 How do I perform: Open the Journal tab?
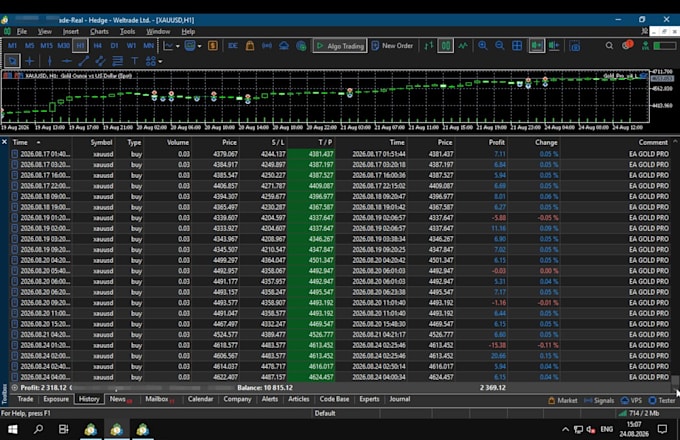[x=399, y=399]
